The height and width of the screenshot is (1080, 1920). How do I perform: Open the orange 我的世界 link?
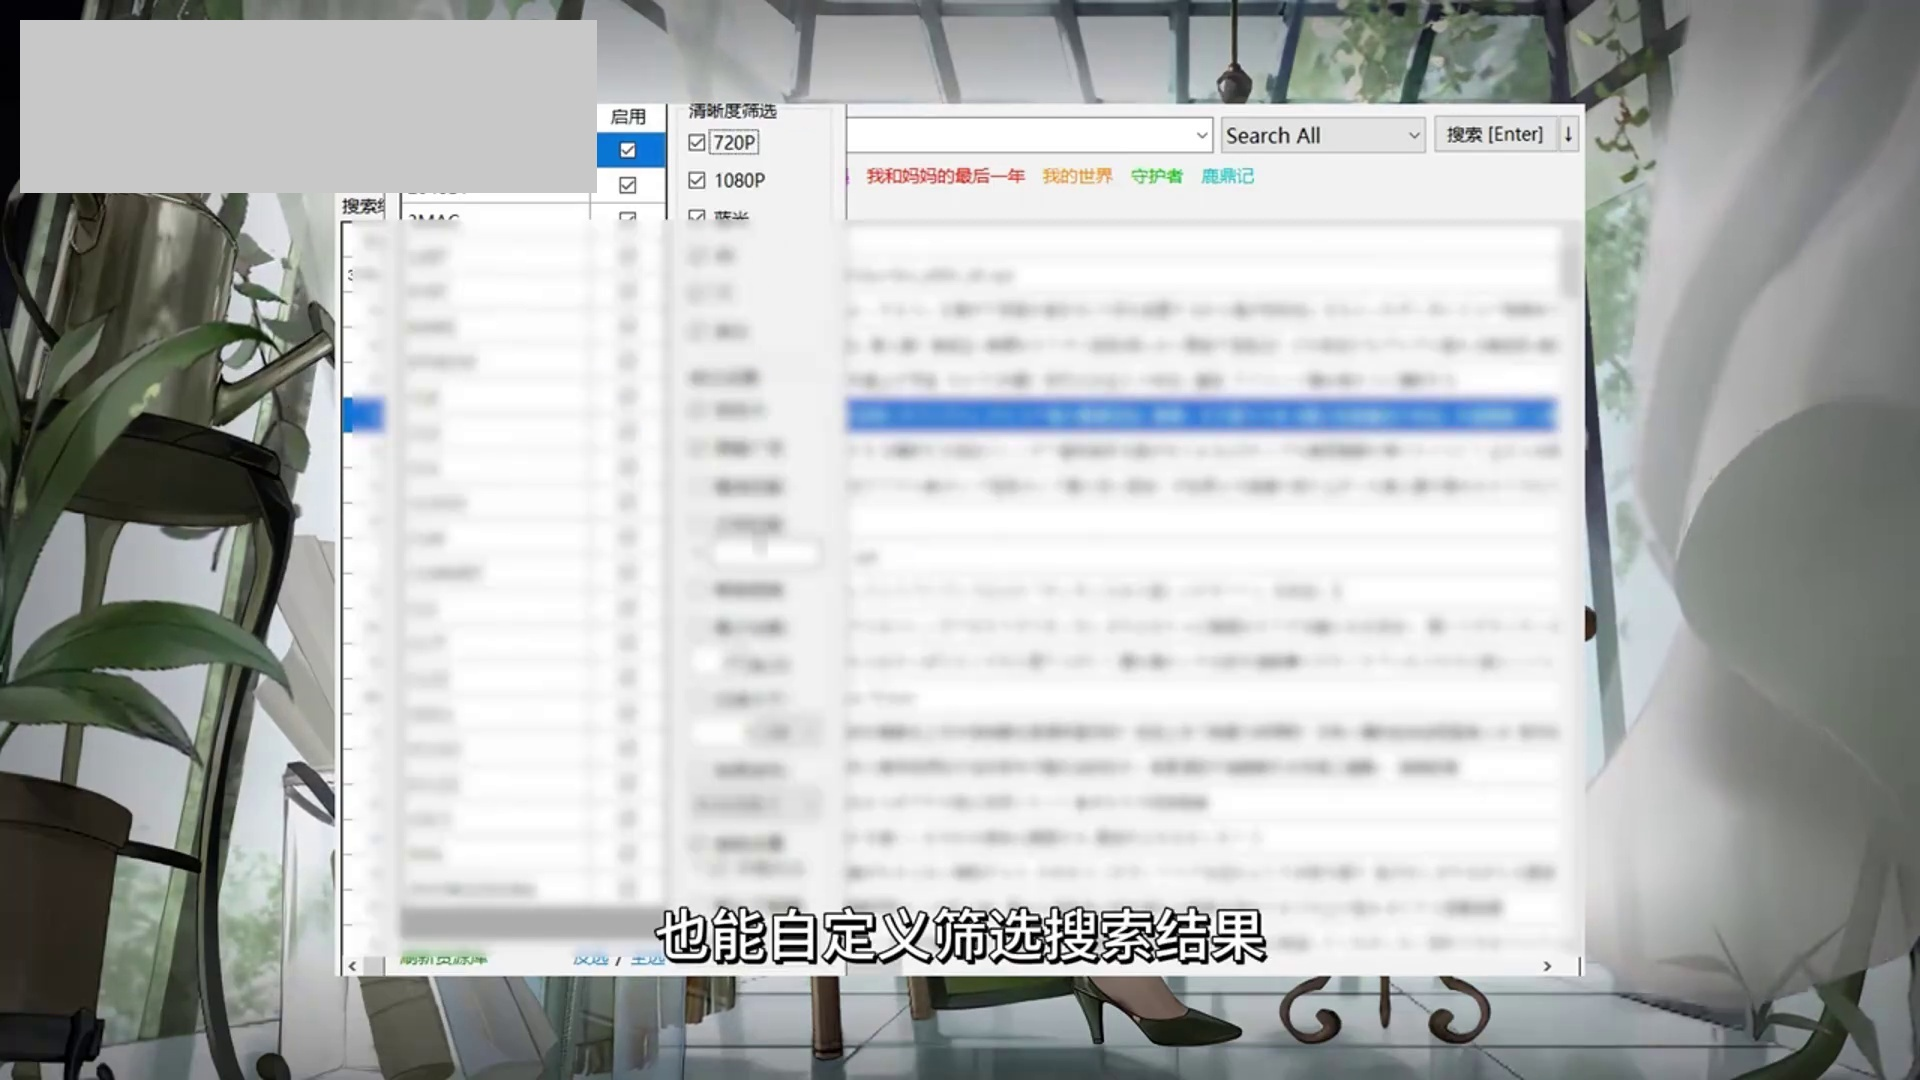coord(1077,177)
